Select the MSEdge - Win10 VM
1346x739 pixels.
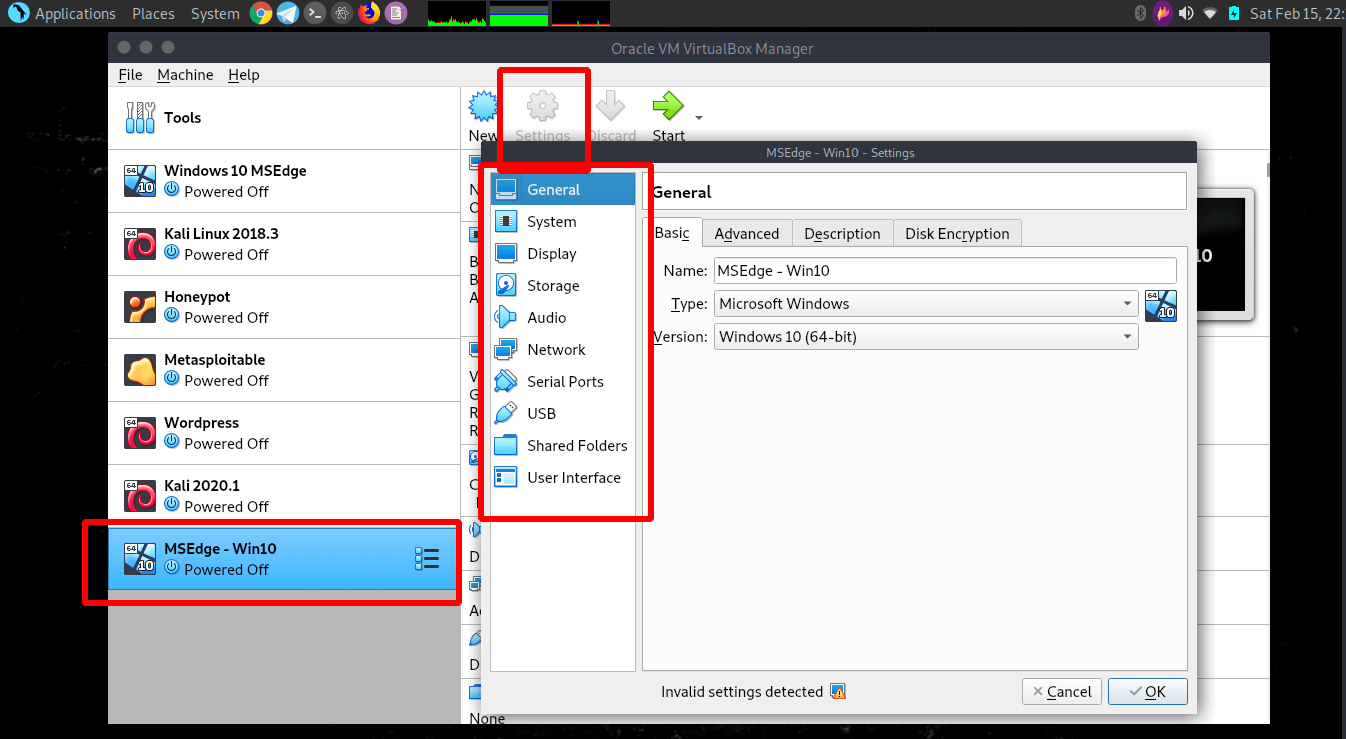pos(285,559)
